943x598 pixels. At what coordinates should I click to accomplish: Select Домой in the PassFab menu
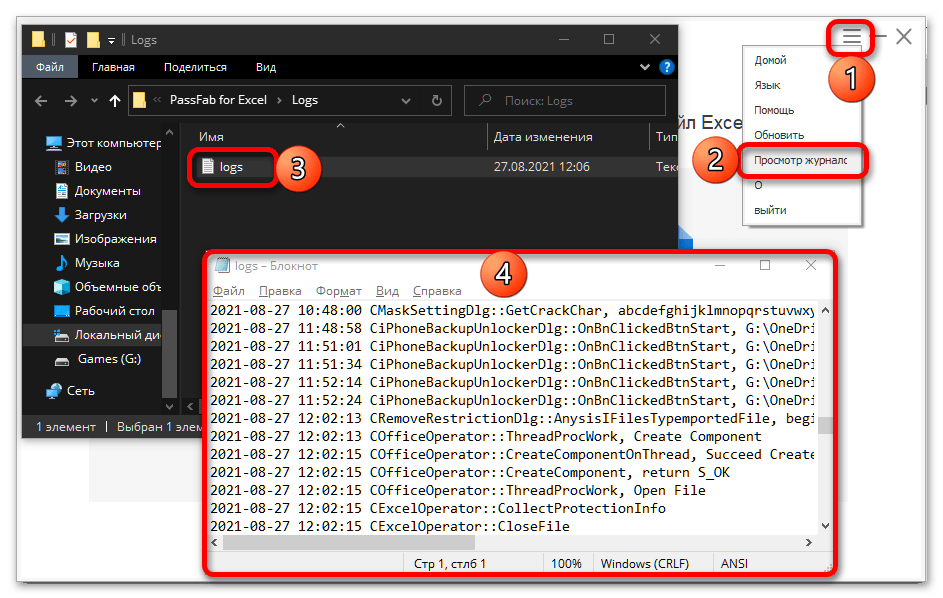point(770,60)
